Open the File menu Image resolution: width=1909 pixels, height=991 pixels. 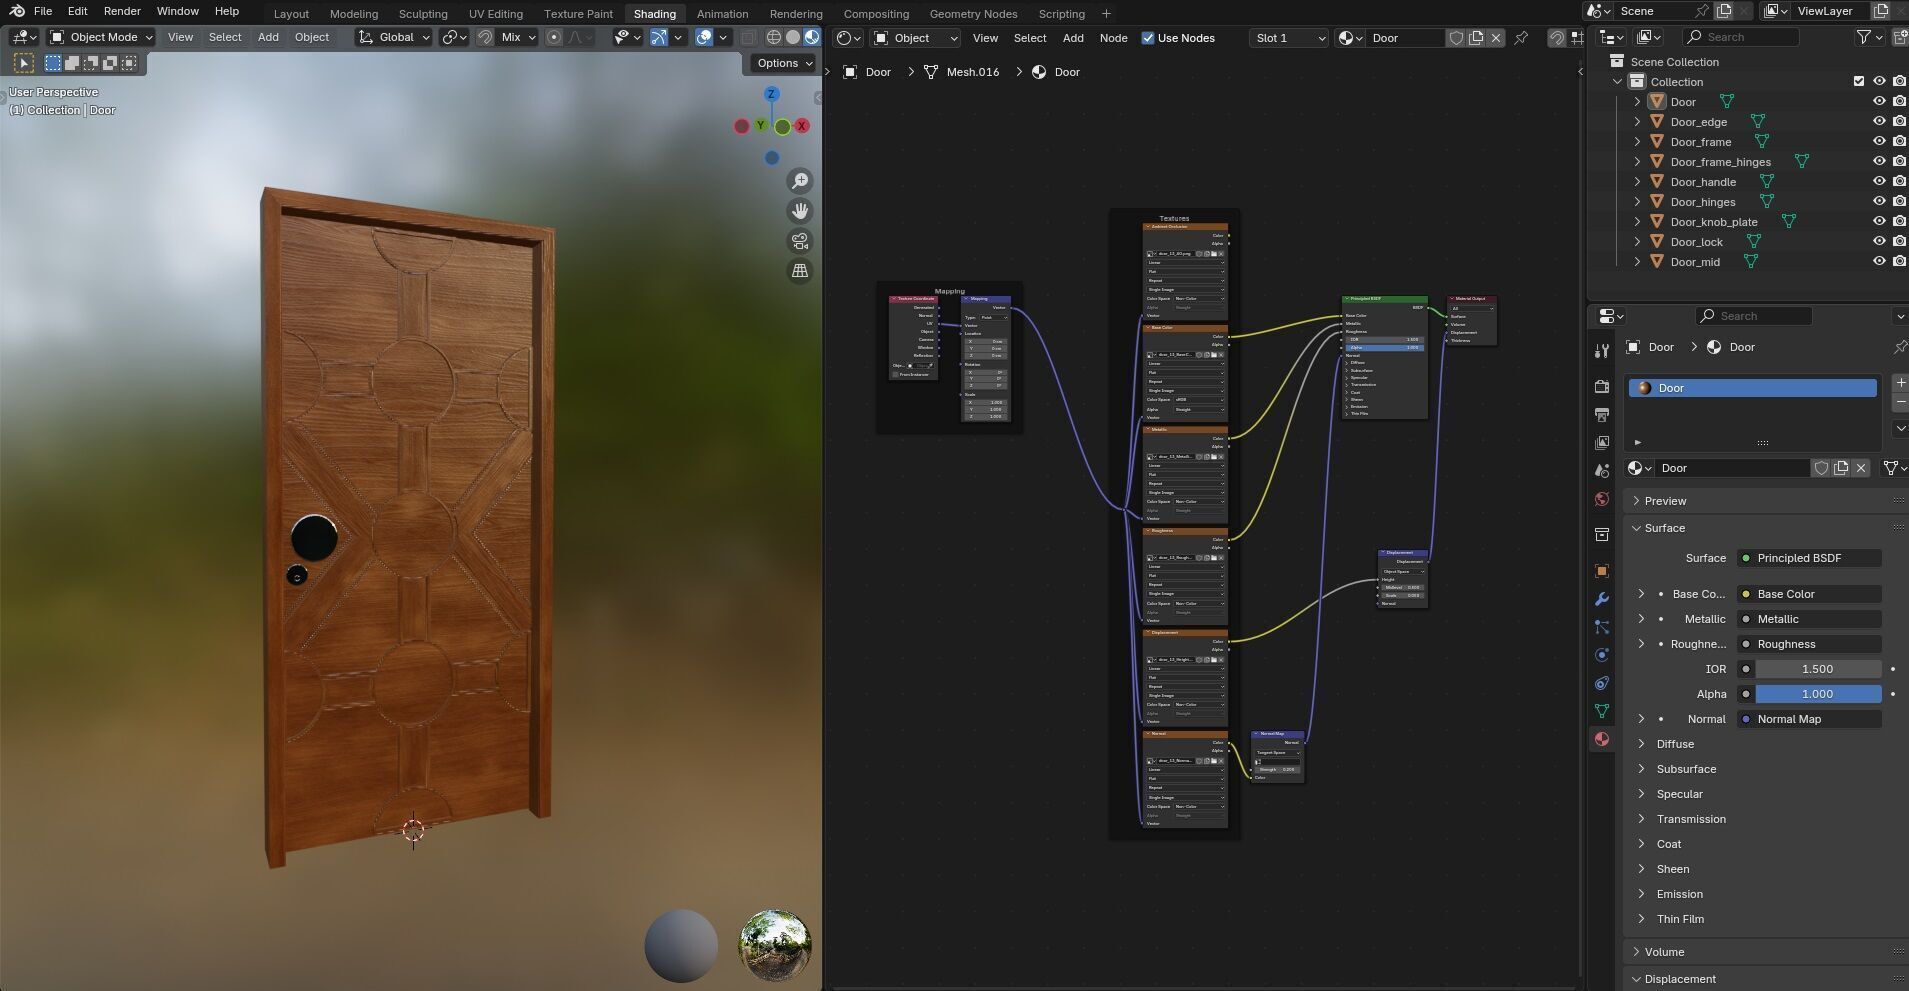tap(43, 11)
